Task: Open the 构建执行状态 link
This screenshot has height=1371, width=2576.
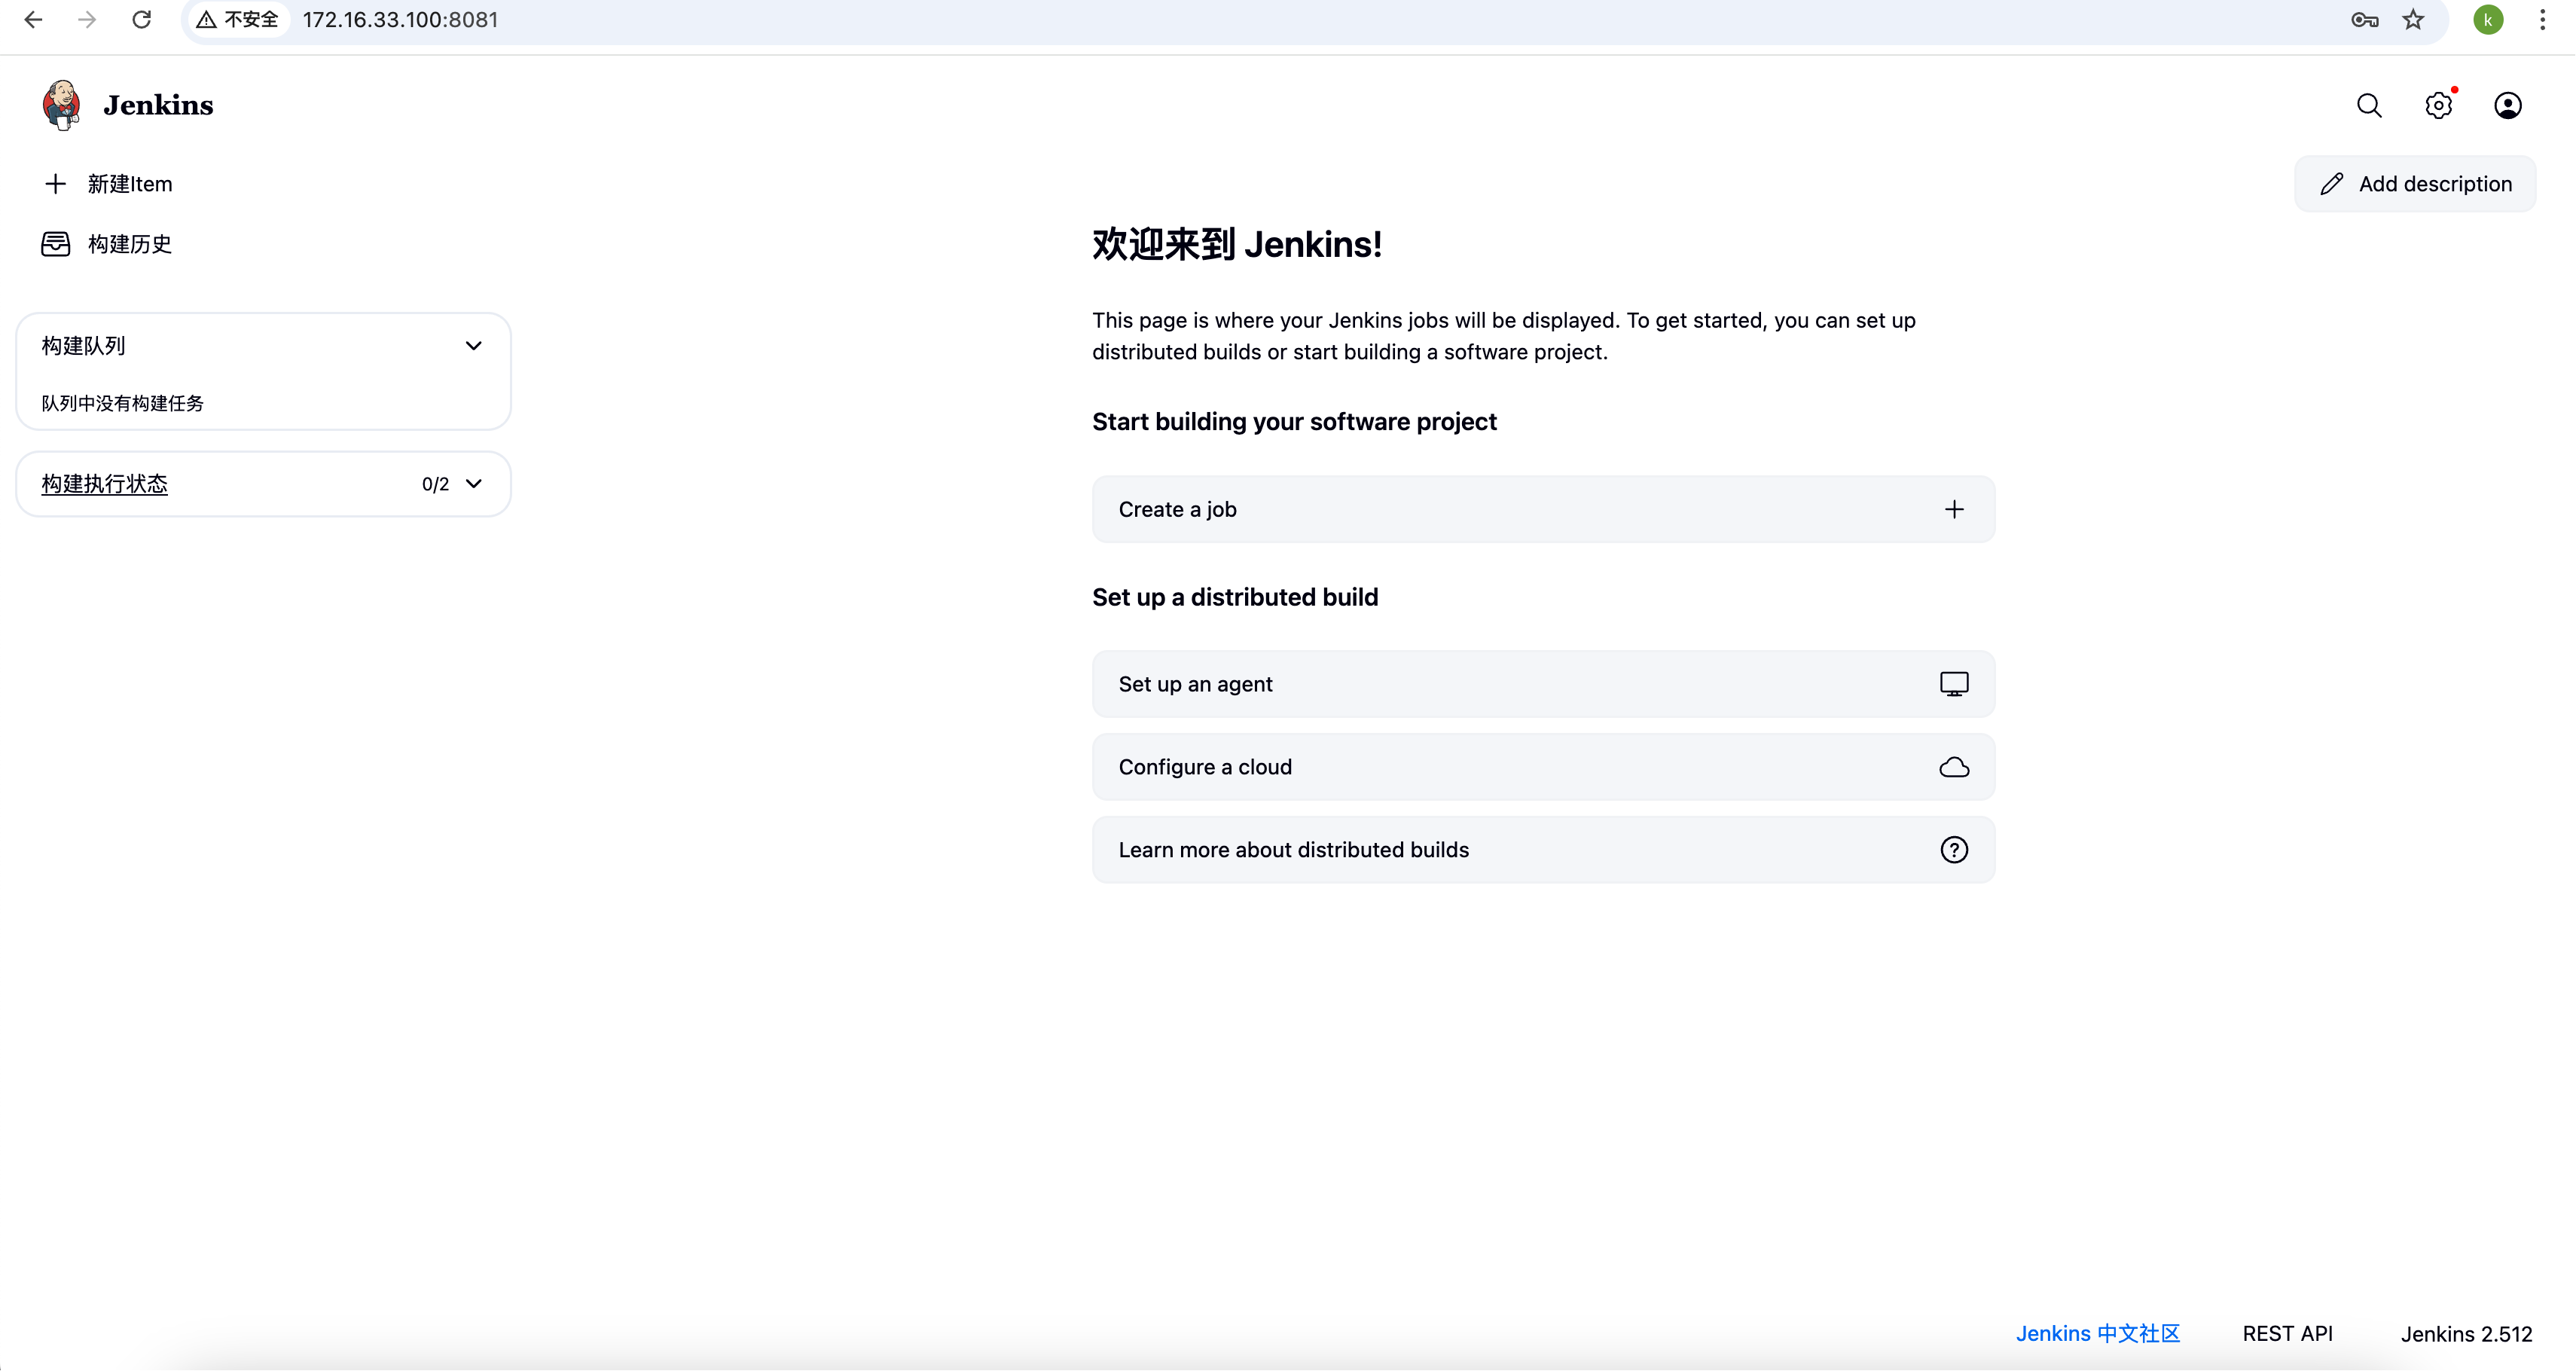Action: [105, 484]
